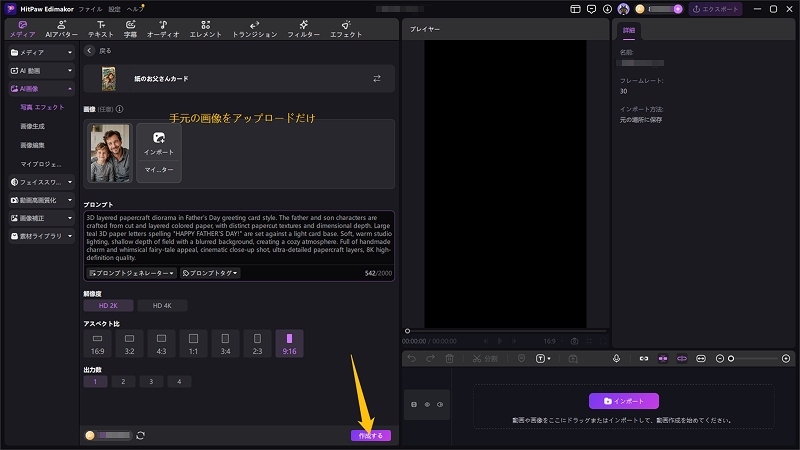Select 画像編集 in the sidebar
The image size is (800, 450).
pyautogui.click(x=32, y=145)
